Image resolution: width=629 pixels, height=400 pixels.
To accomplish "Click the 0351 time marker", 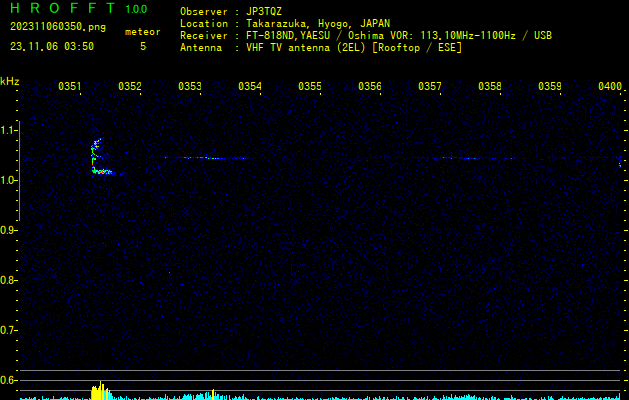I will pos(70,87).
